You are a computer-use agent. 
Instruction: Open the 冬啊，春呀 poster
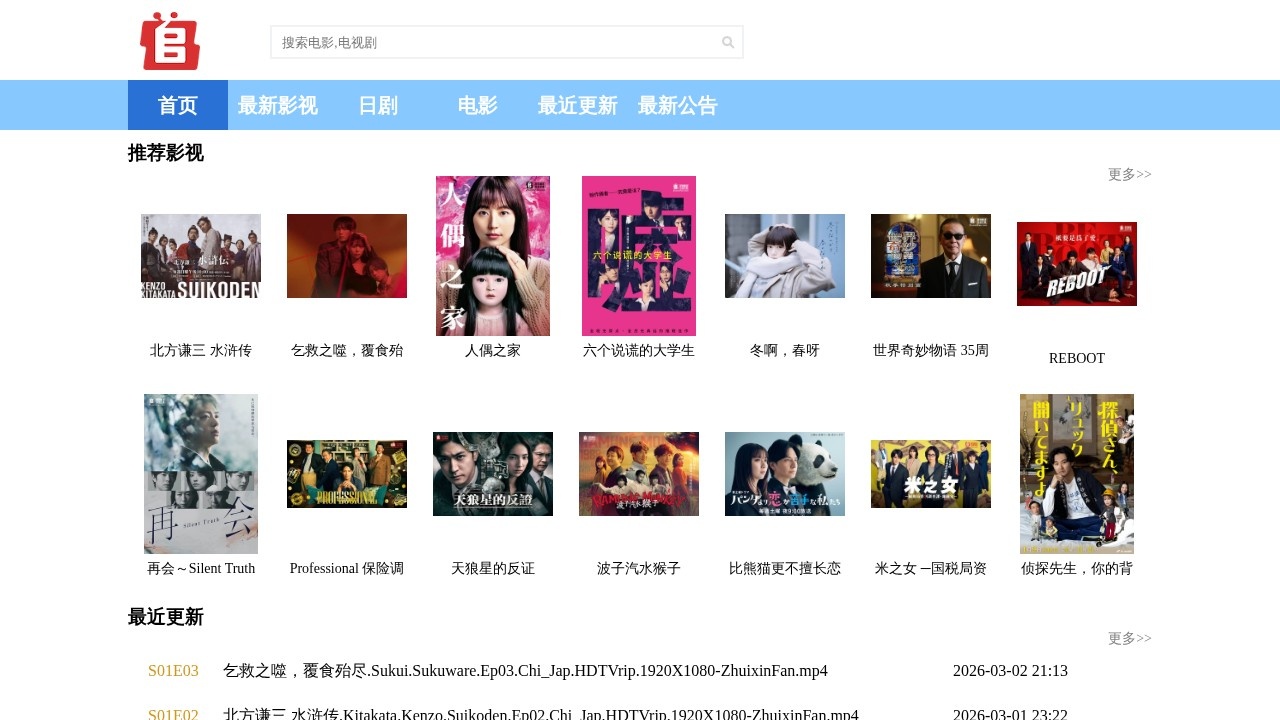click(x=784, y=256)
